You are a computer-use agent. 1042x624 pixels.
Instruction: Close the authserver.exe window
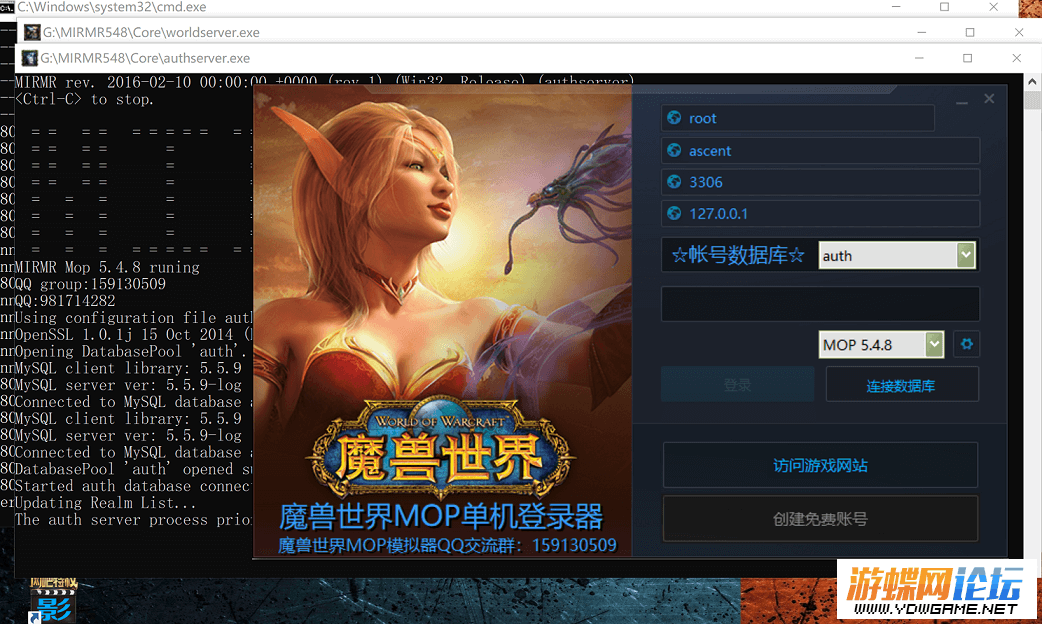point(1016,58)
